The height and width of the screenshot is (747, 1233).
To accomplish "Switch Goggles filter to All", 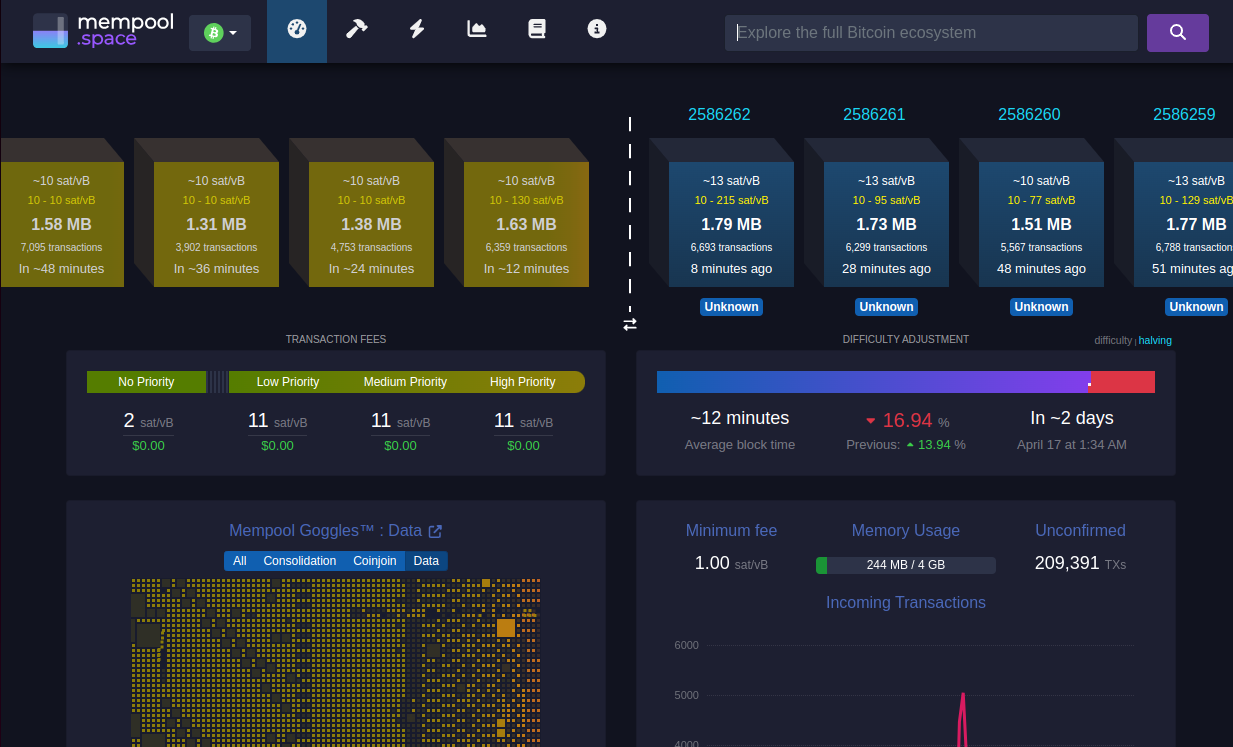I will click(x=240, y=561).
